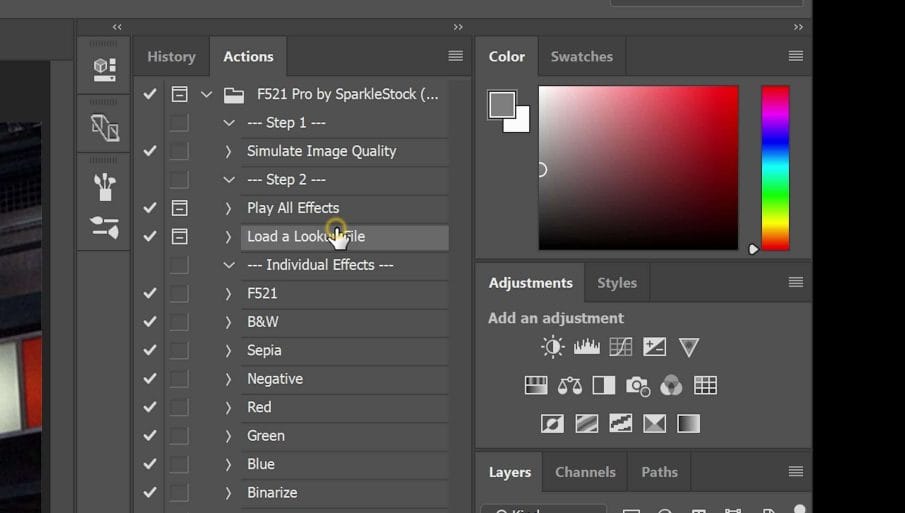The image size is (905, 513).
Task: Add a Photo Filter adjustment
Action: tap(637, 386)
